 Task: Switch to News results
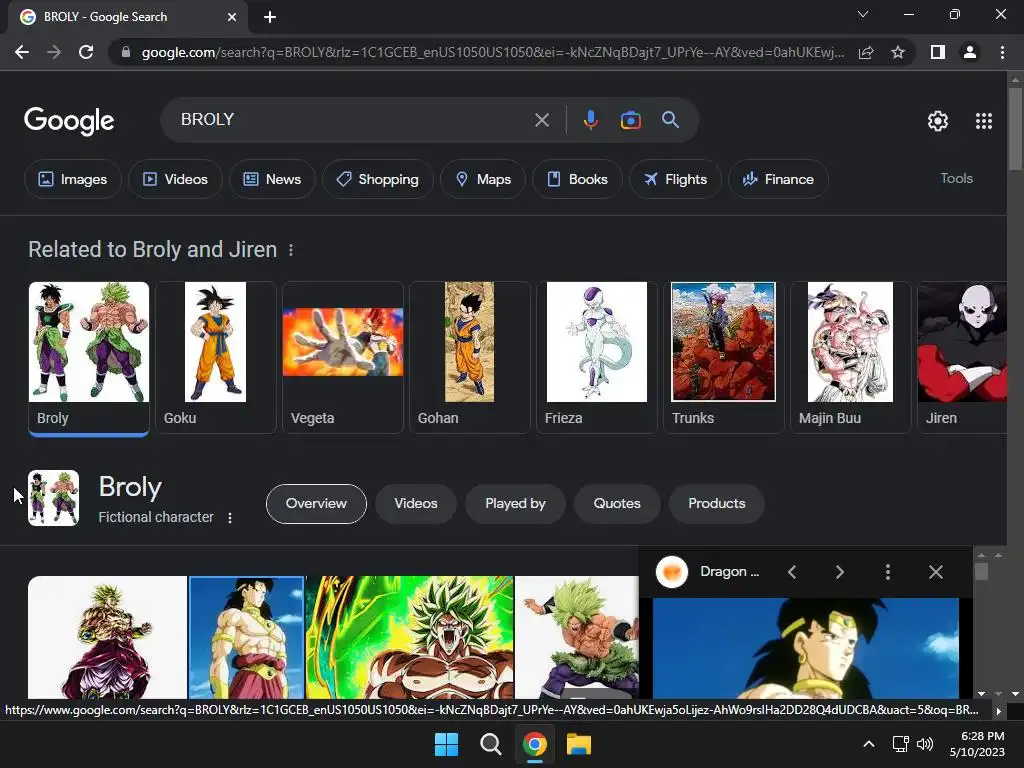[272, 179]
